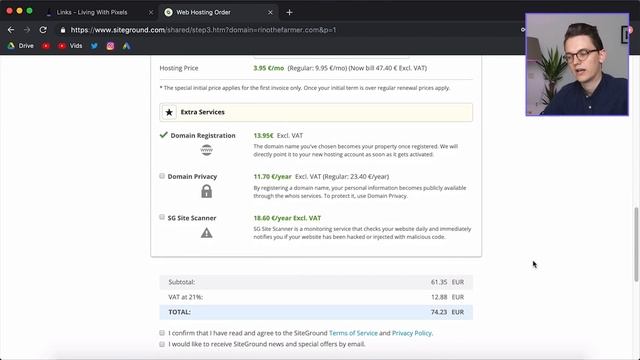Open the Privacy Policy link

pyautogui.click(x=411, y=333)
